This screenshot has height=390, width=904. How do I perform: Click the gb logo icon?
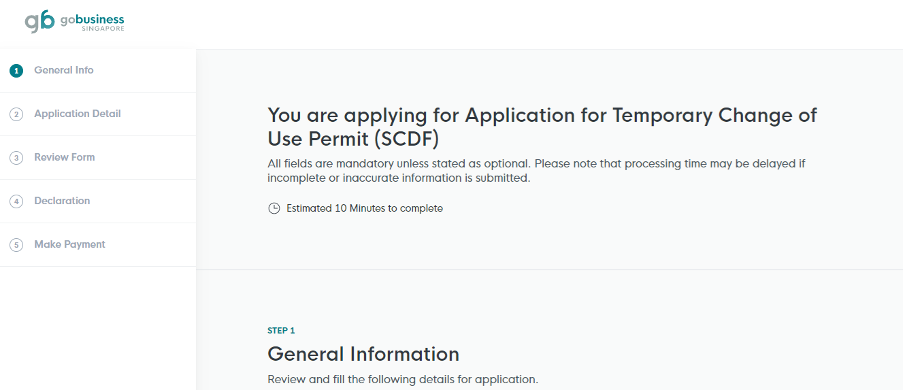pyautogui.click(x=40, y=22)
